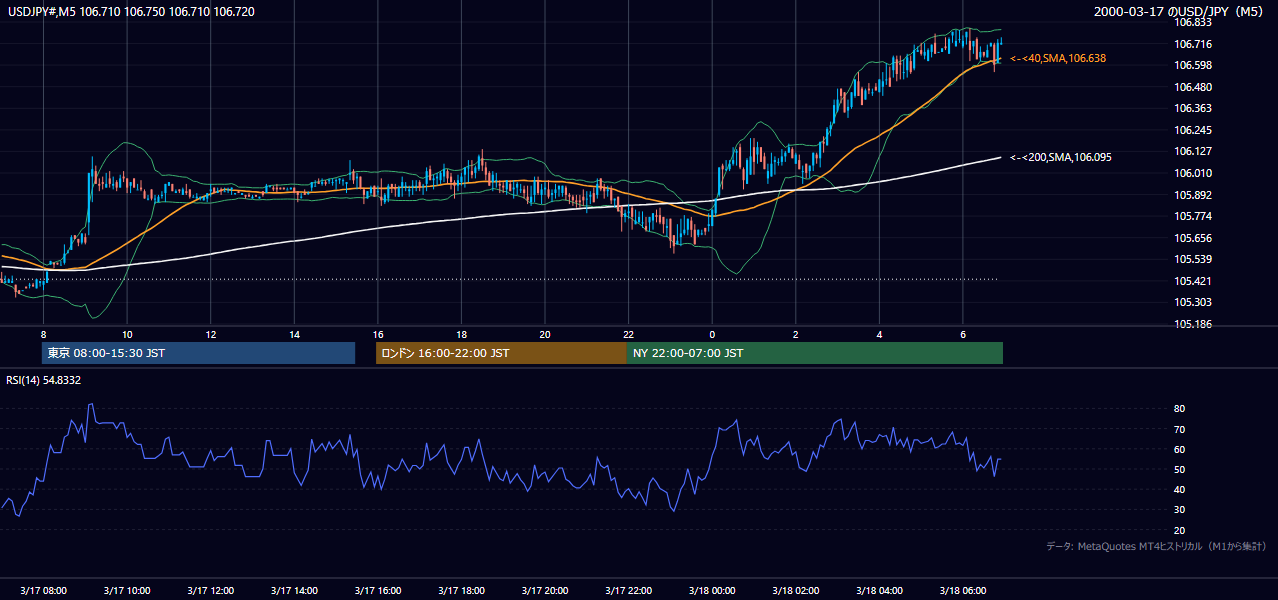Click price axis value 106.127
The image size is (1278, 600).
coord(1193,152)
